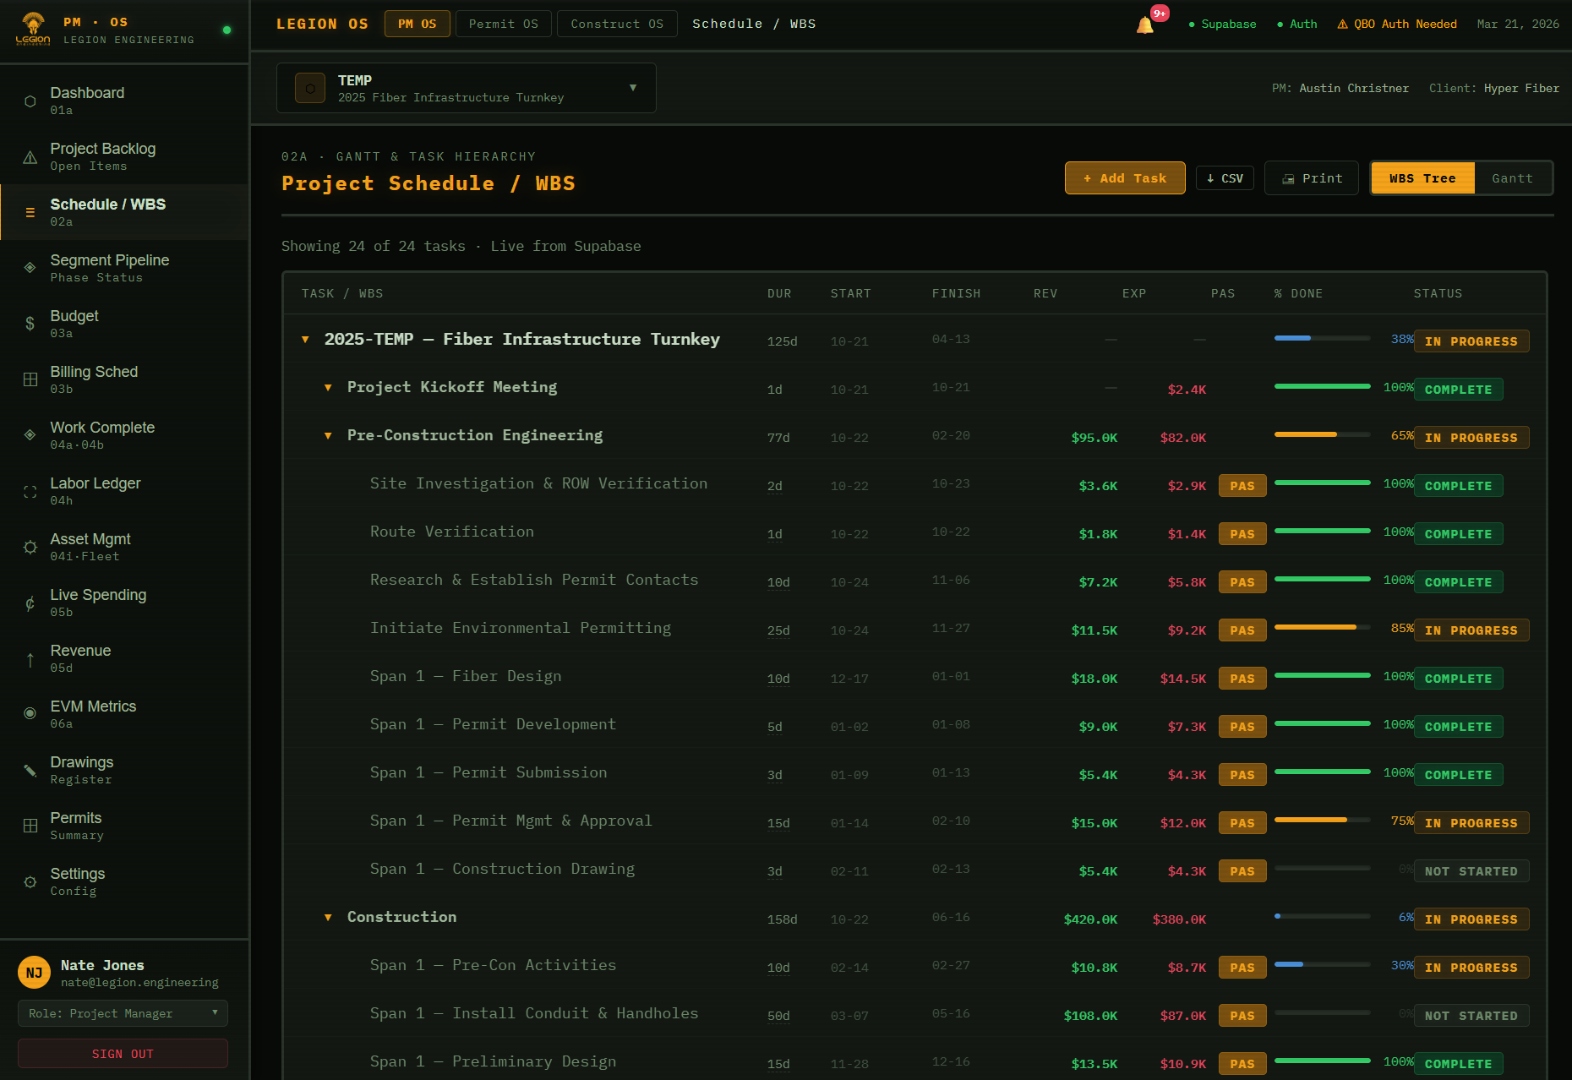Image resolution: width=1572 pixels, height=1080 pixels.
Task: Click the FINISH column header
Action: tap(956, 293)
